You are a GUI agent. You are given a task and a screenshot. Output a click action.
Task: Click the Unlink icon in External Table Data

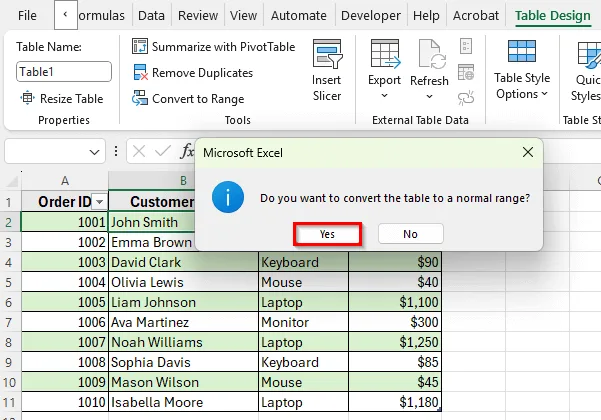[x=466, y=98]
